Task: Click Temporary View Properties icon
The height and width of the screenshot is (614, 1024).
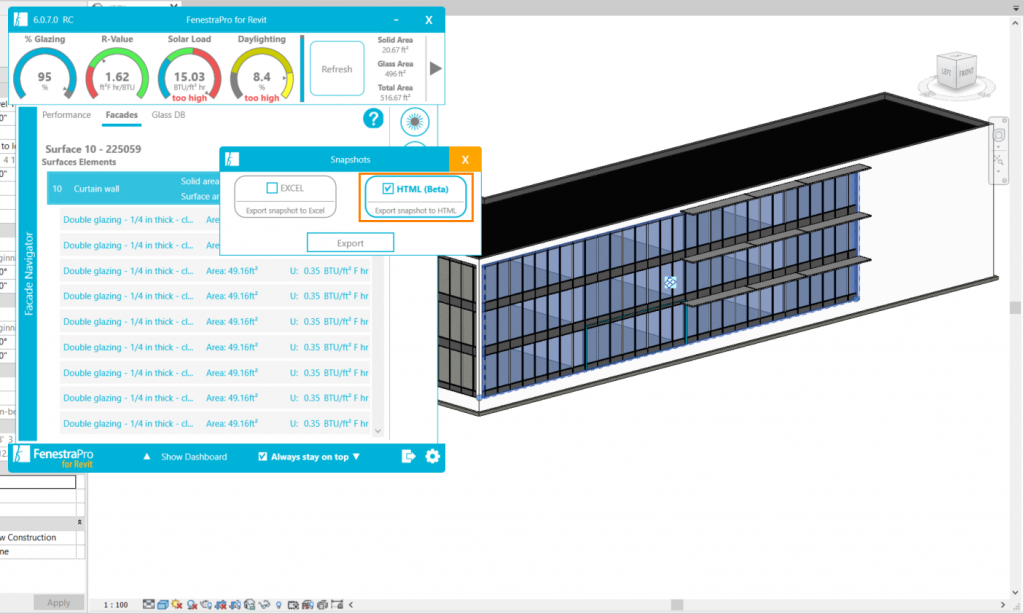Action: 293,605
